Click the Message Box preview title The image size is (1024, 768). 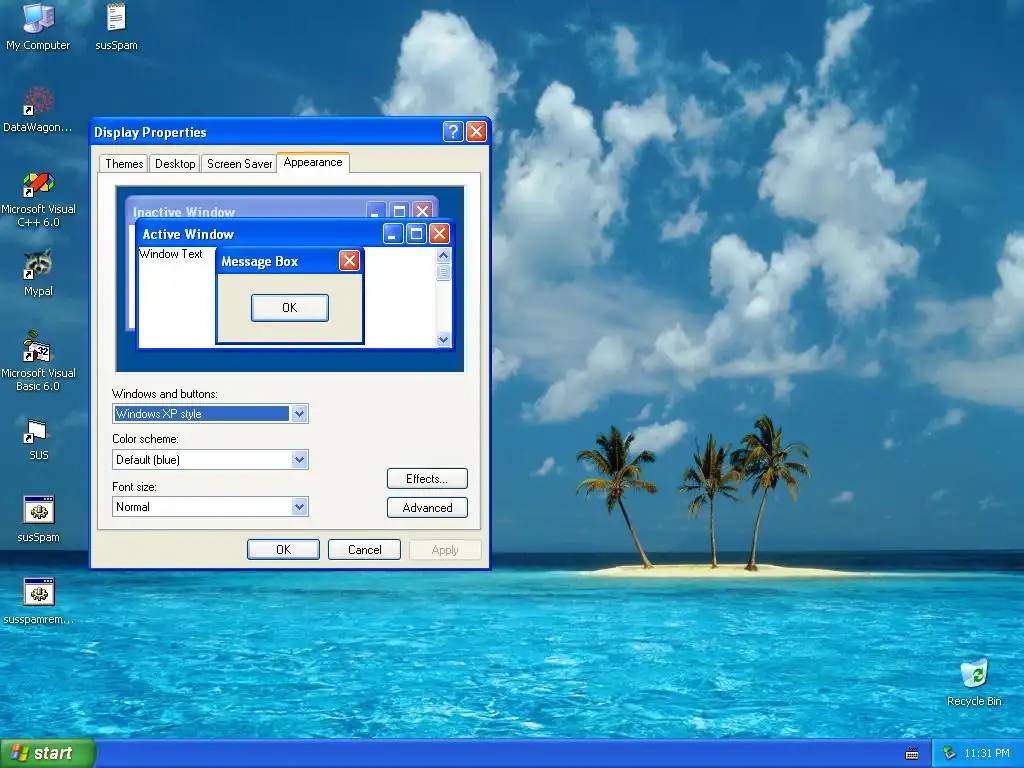click(x=259, y=262)
